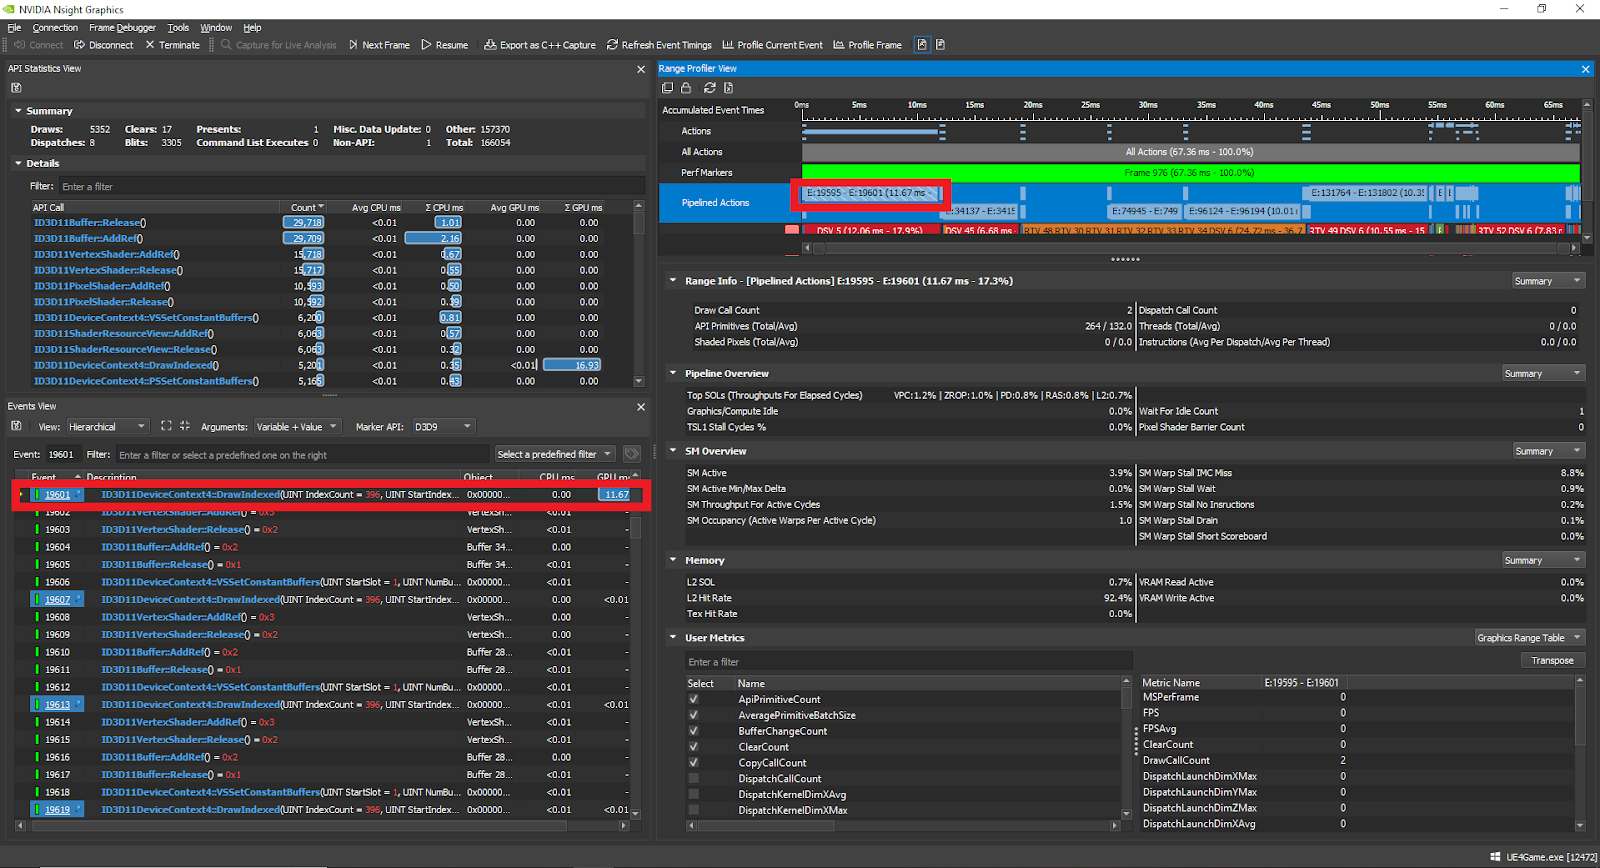
Task: Click the Count column header in API Statistics
Action: point(303,208)
